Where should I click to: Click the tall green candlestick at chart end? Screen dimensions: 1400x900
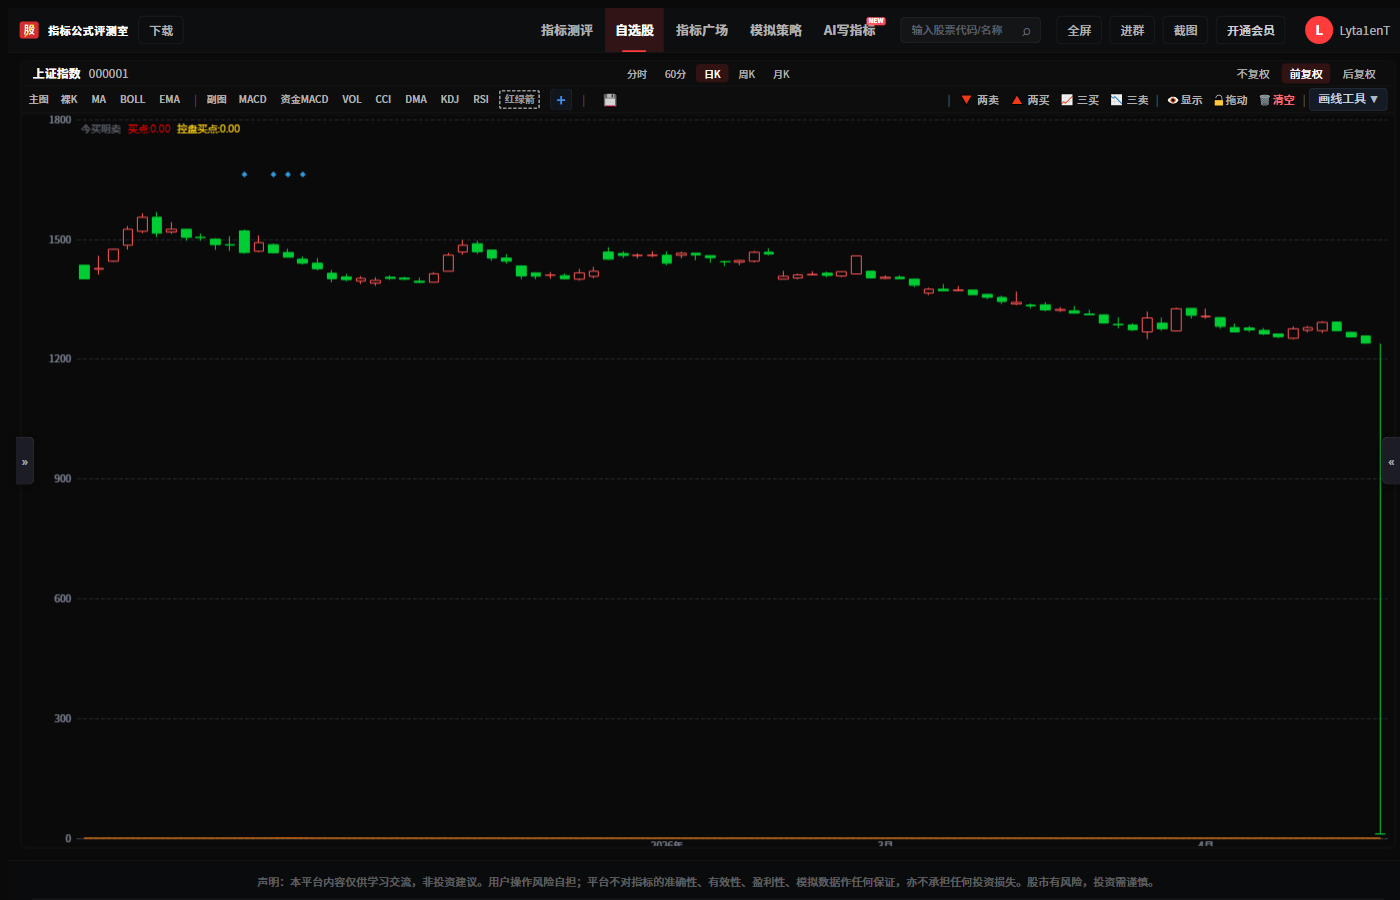pyautogui.click(x=1380, y=589)
